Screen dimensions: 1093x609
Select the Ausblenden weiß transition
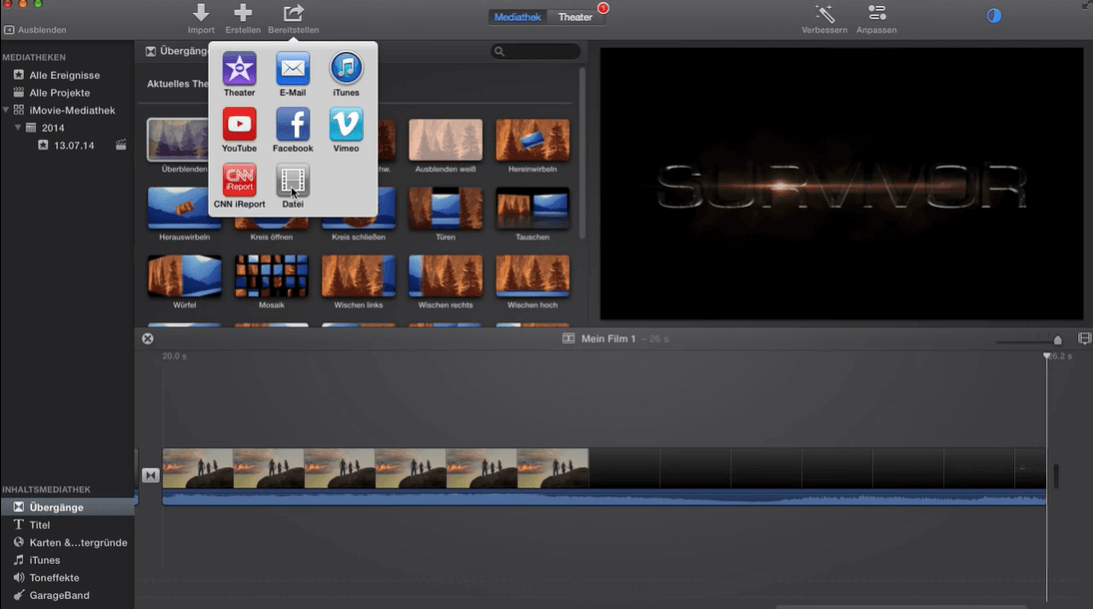445,139
